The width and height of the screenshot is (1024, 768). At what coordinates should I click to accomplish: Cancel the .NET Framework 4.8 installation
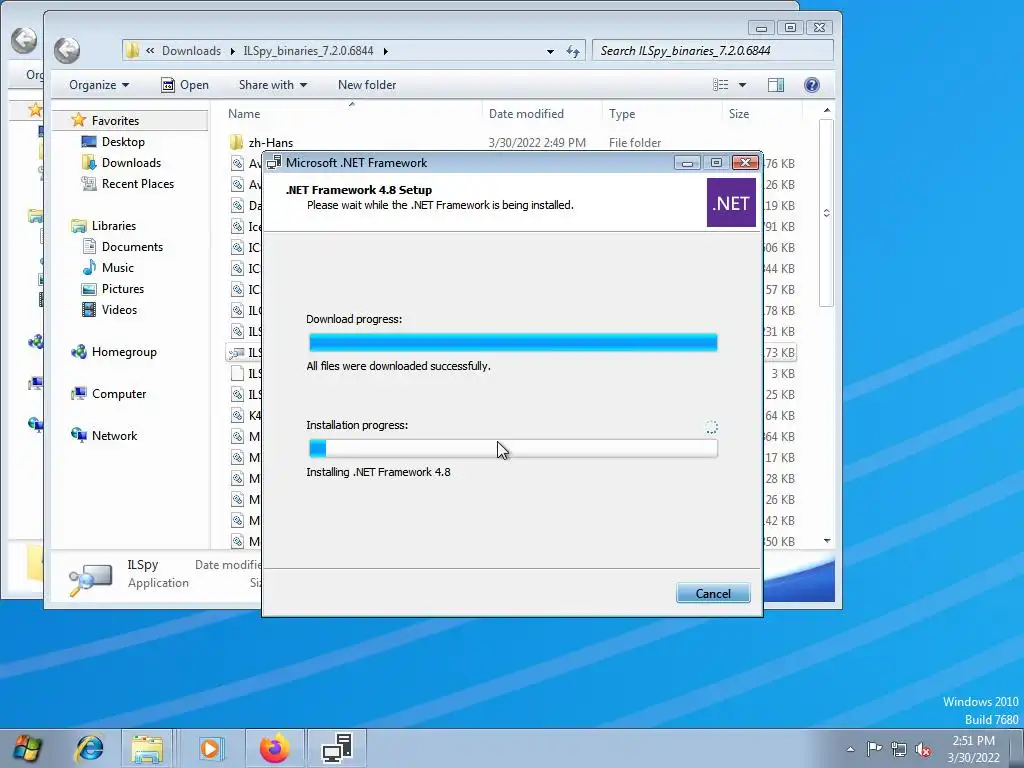[712, 593]
